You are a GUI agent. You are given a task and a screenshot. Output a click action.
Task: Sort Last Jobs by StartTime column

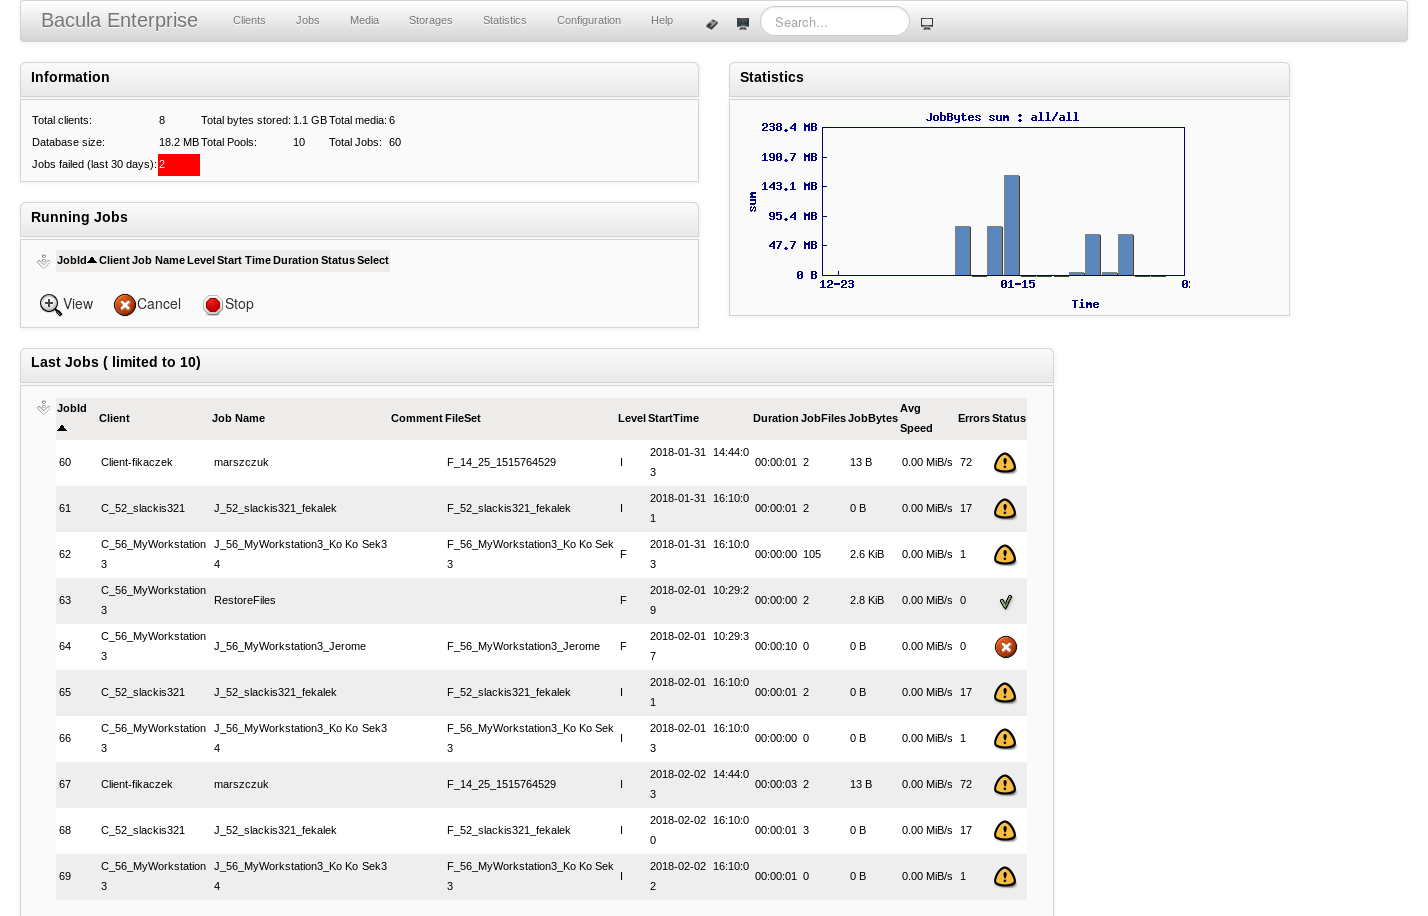(673, 418)
